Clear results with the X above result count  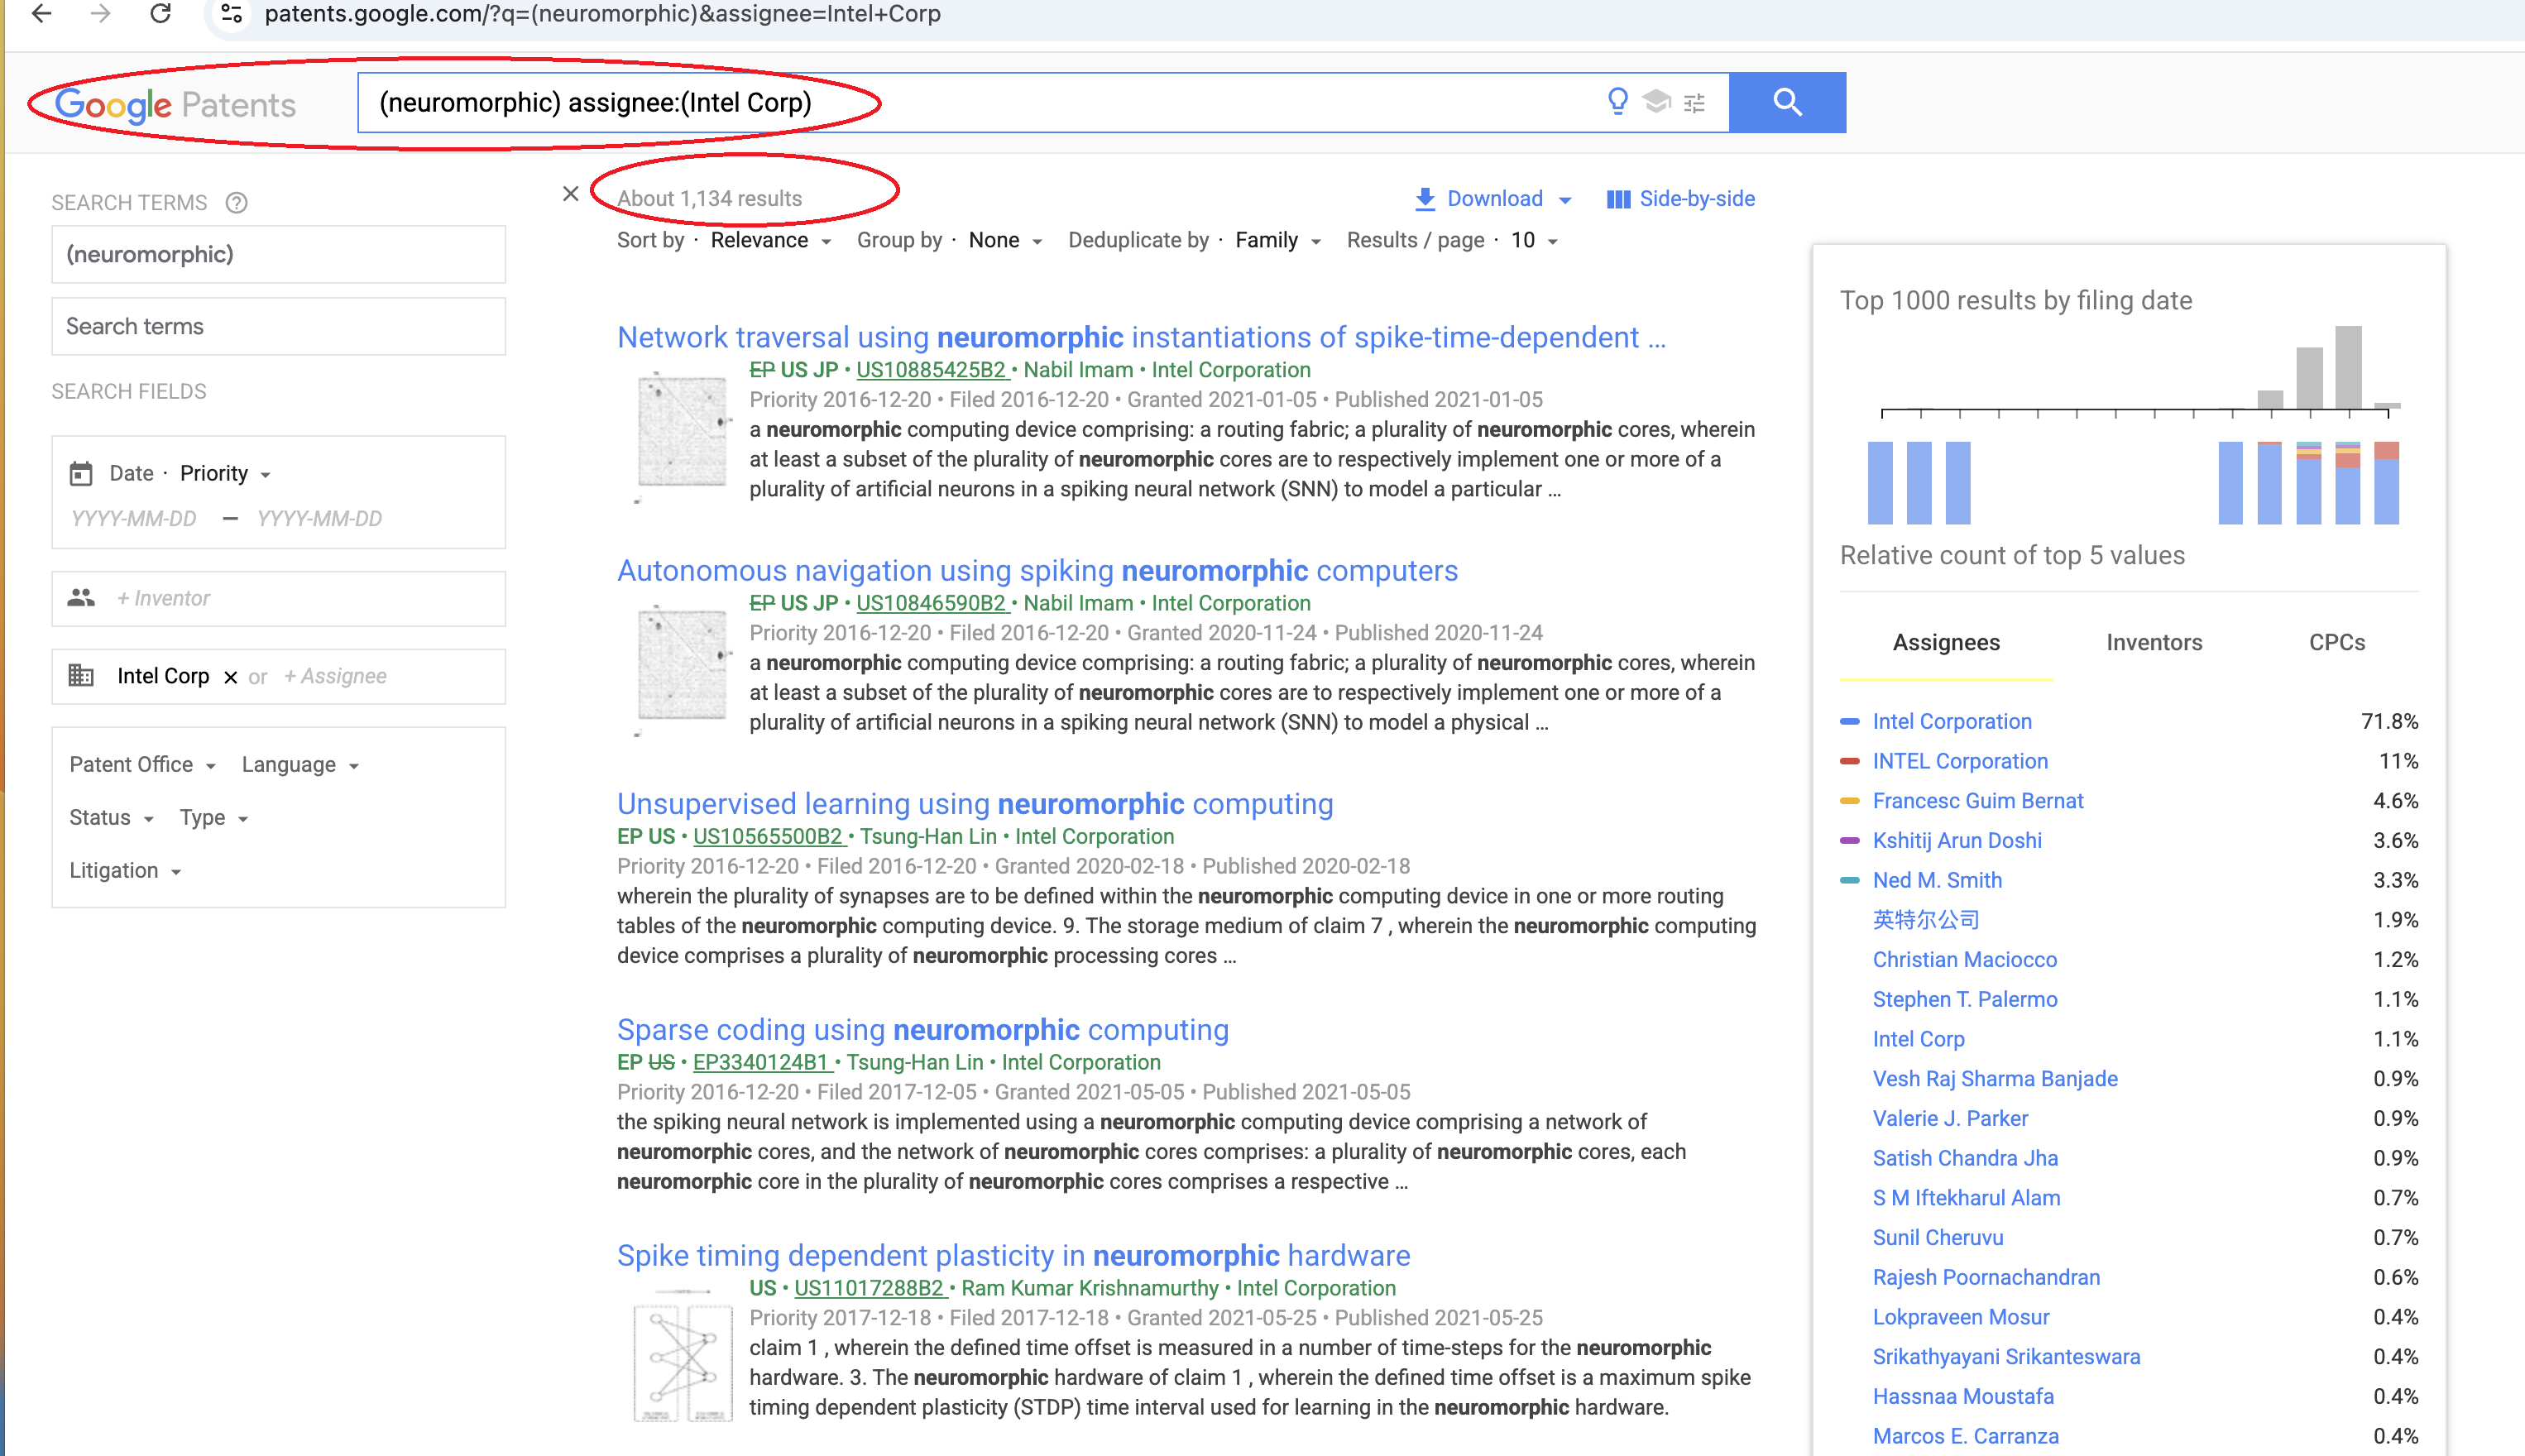571,194
